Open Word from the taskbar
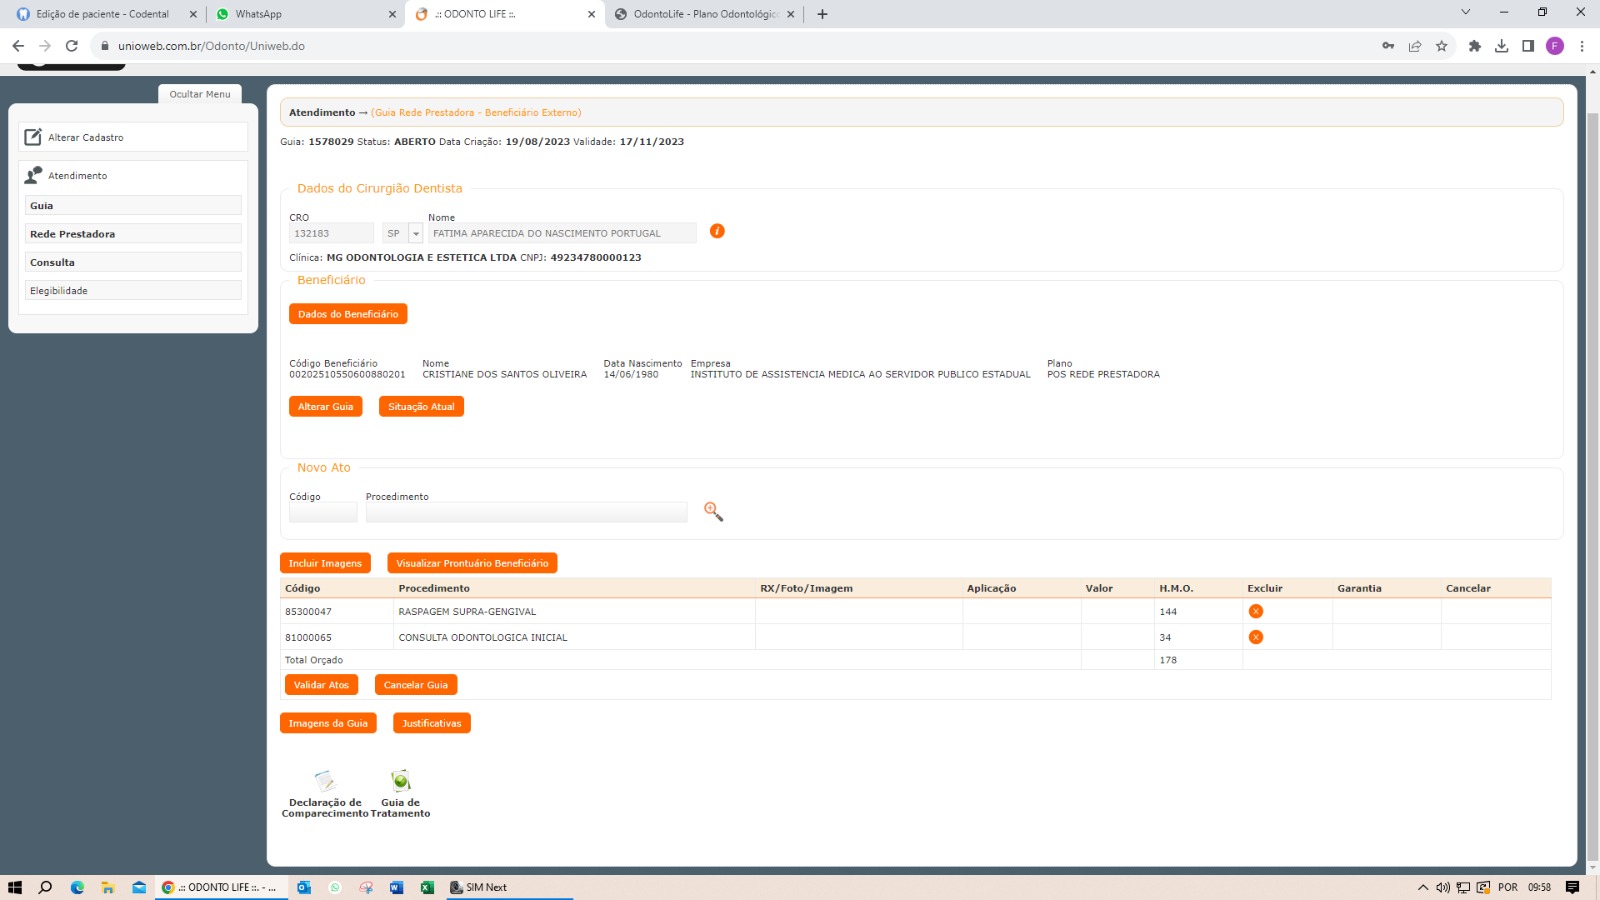The image size is (1600, 900). (x=396, y=887)
